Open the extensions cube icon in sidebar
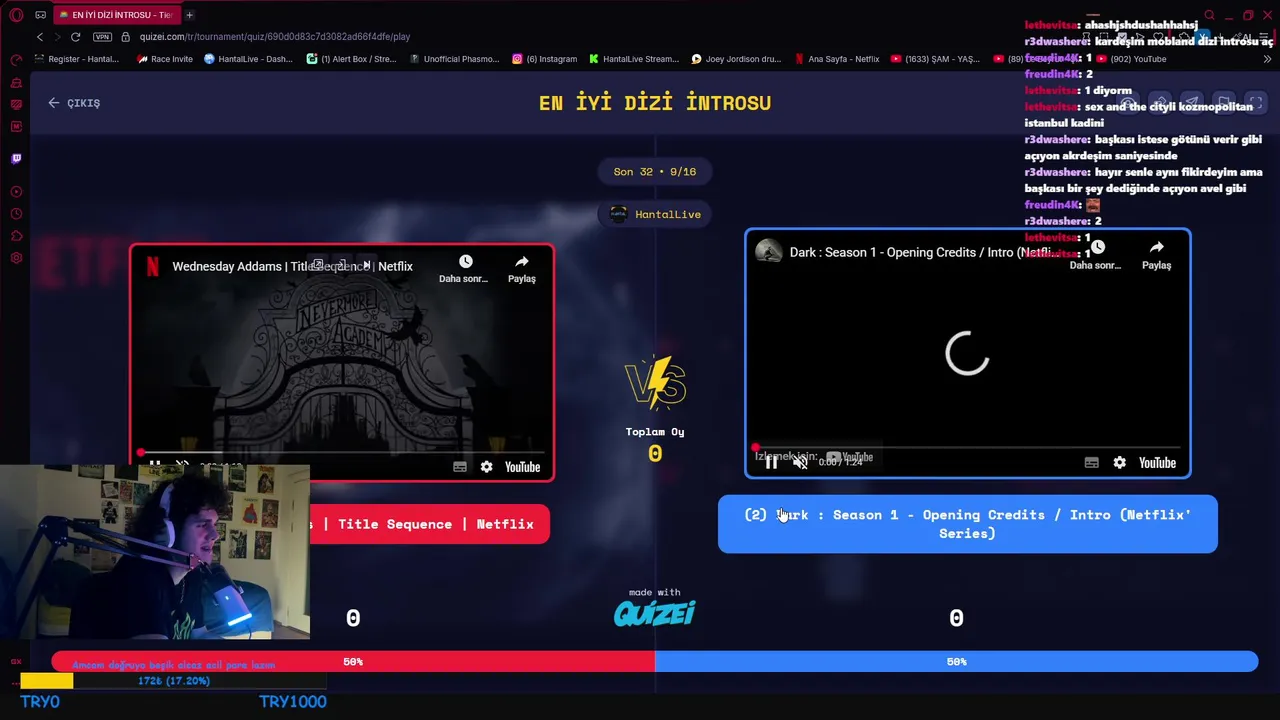This screenshot has width=1280, height=720. [x=16, y=236]
